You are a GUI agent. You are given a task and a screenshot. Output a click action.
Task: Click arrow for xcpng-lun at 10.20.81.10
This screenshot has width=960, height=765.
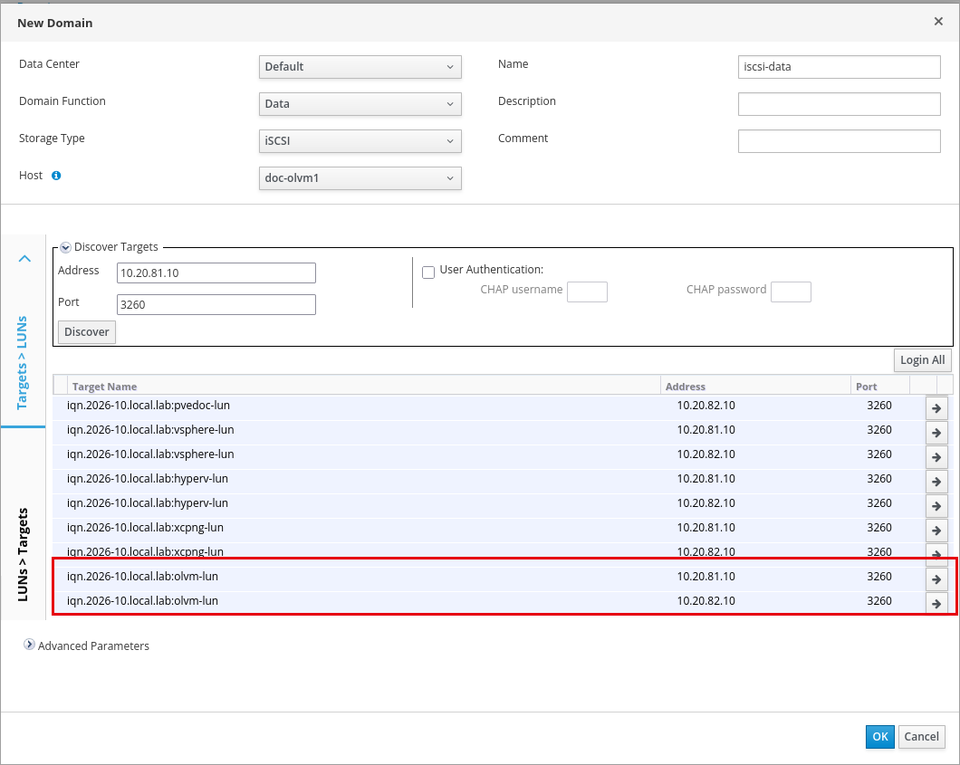[x=936, y=531]
